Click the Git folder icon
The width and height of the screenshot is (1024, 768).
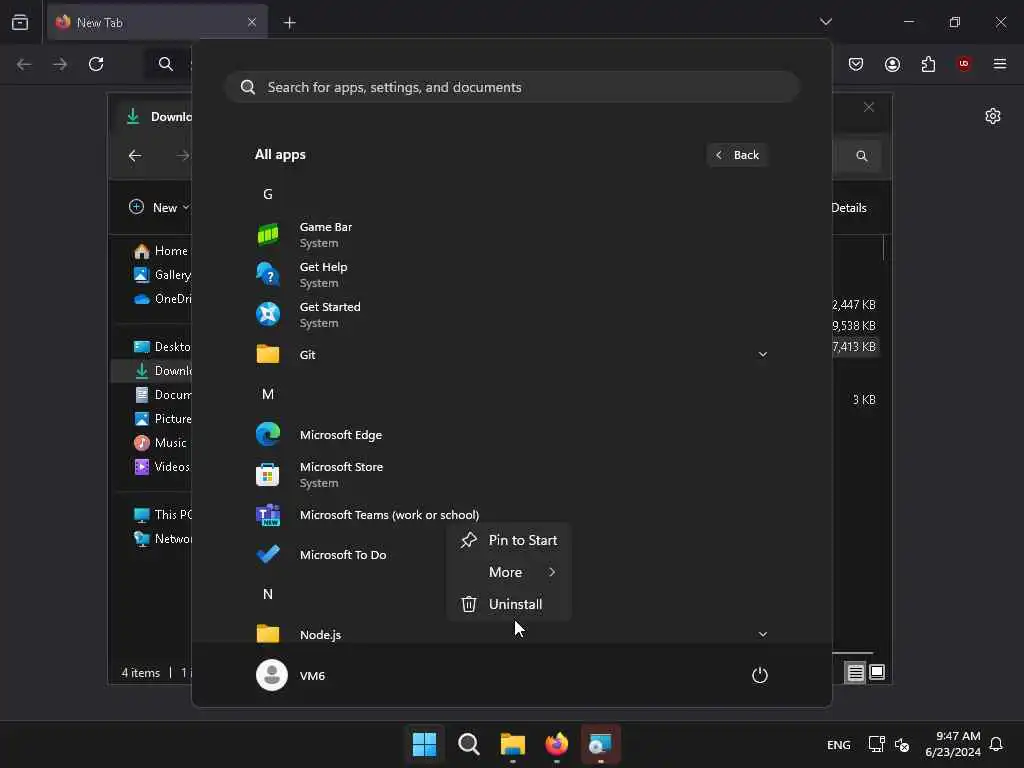pyautogui.click(x=268, y=354)
